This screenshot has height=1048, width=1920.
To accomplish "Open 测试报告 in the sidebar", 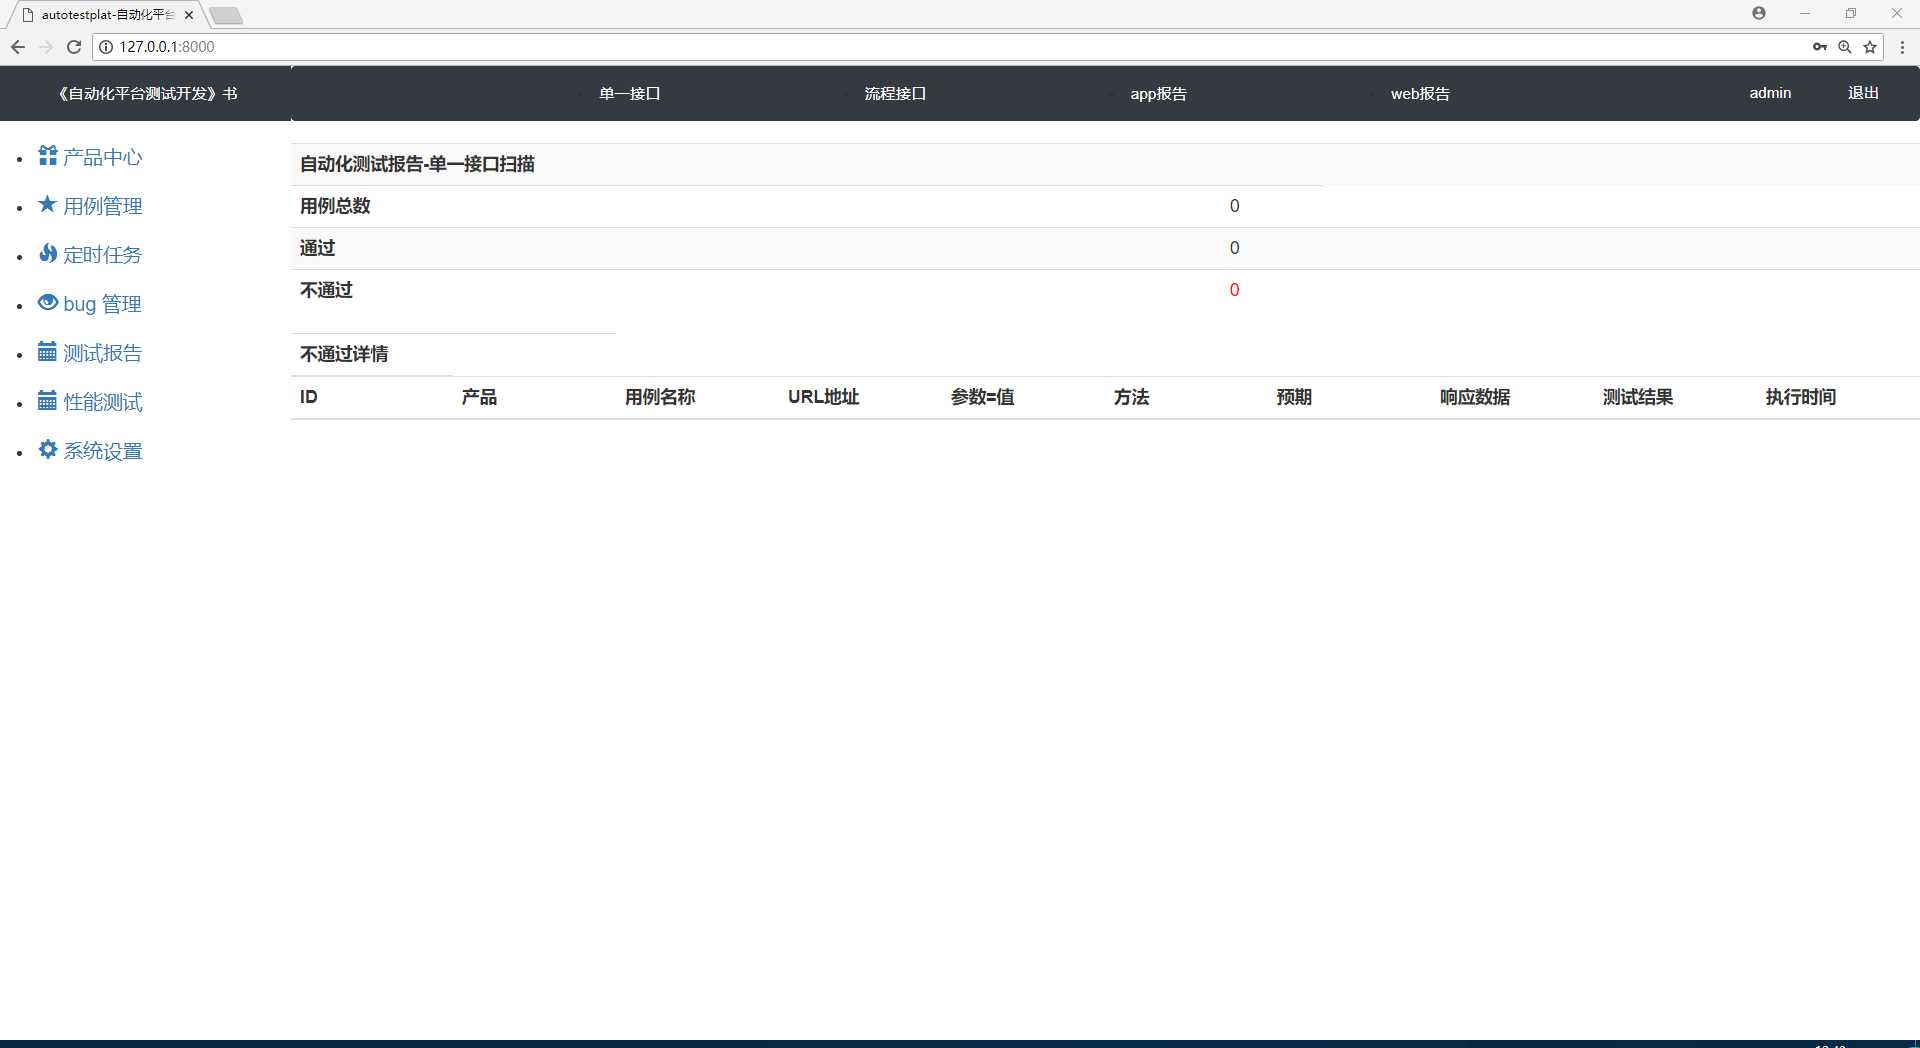I will pyautogui.click(x=102, y=353).
